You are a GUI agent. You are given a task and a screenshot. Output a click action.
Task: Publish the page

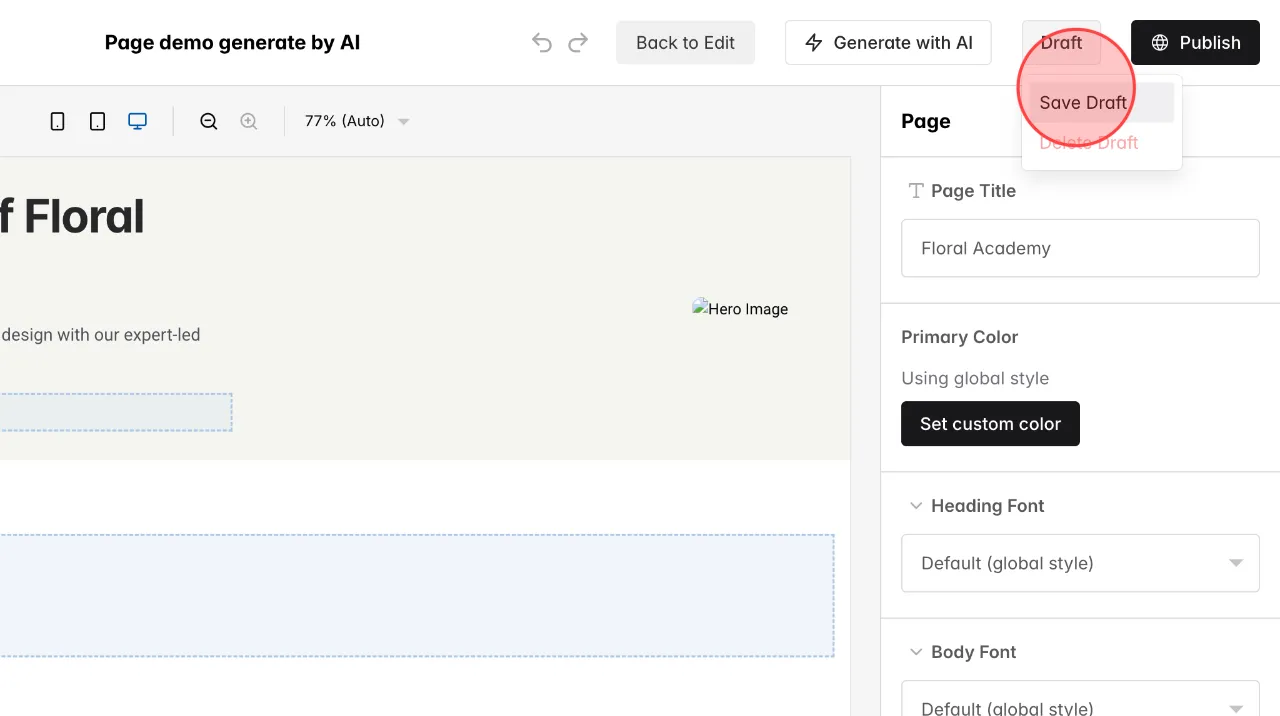pos(1195,42)
